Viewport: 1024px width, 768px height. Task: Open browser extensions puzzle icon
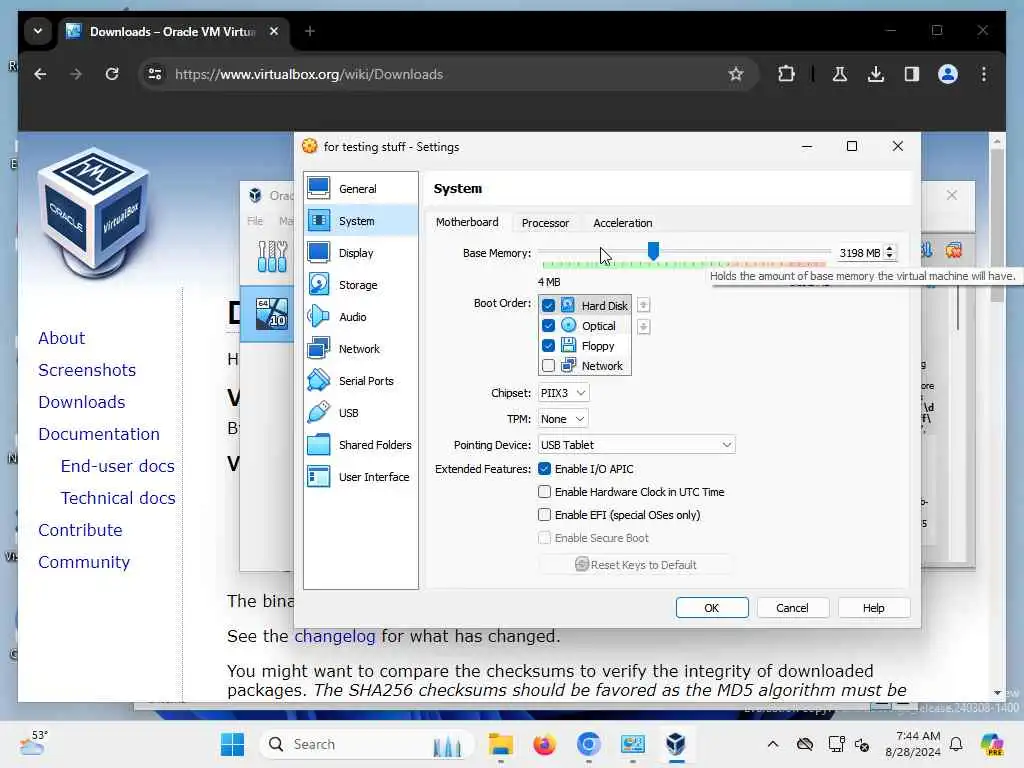[x=786, y=74]
